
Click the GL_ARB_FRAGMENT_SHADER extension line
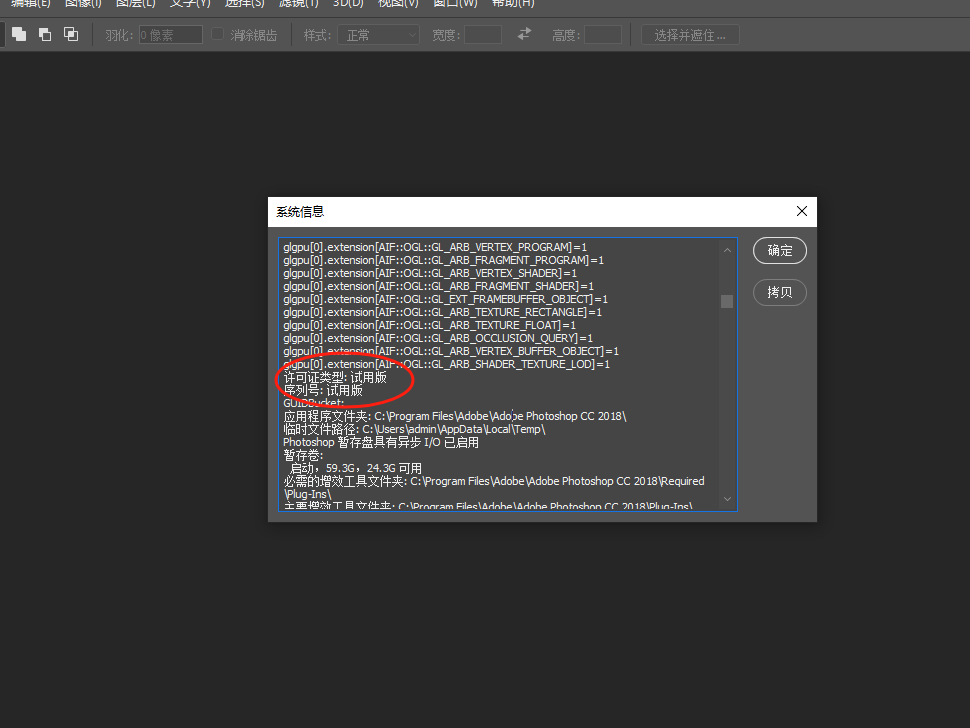[439, 286]
